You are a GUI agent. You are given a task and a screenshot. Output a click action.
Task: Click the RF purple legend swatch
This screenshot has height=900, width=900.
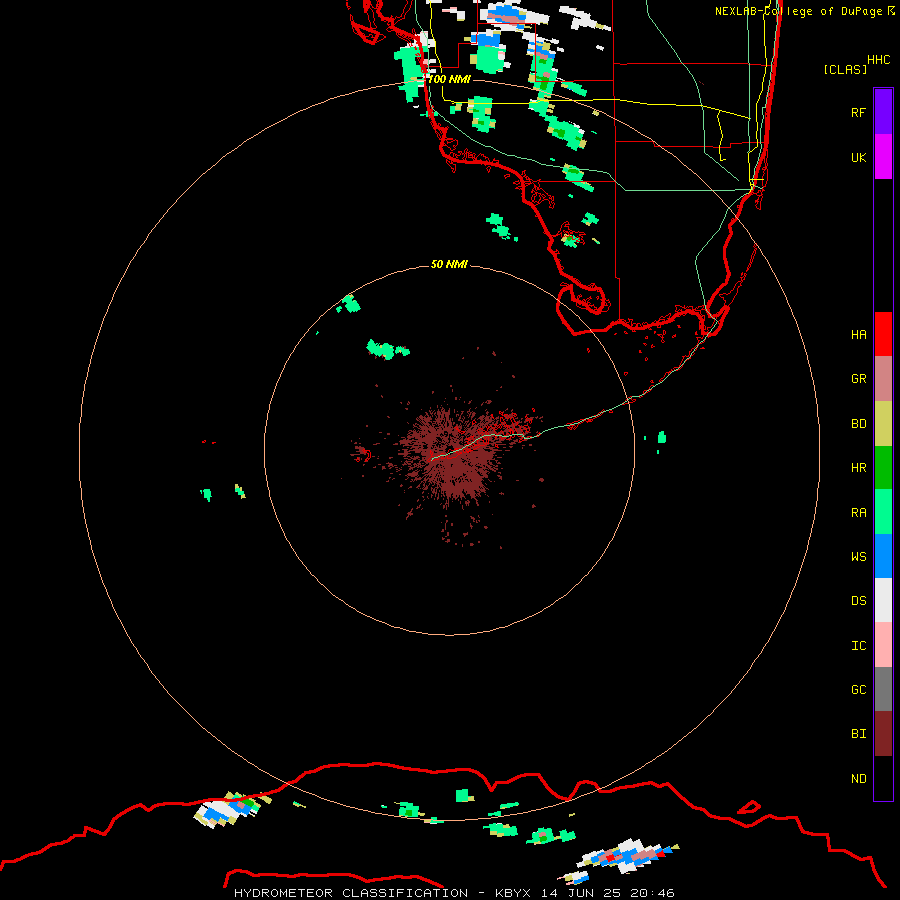(883, 112)
